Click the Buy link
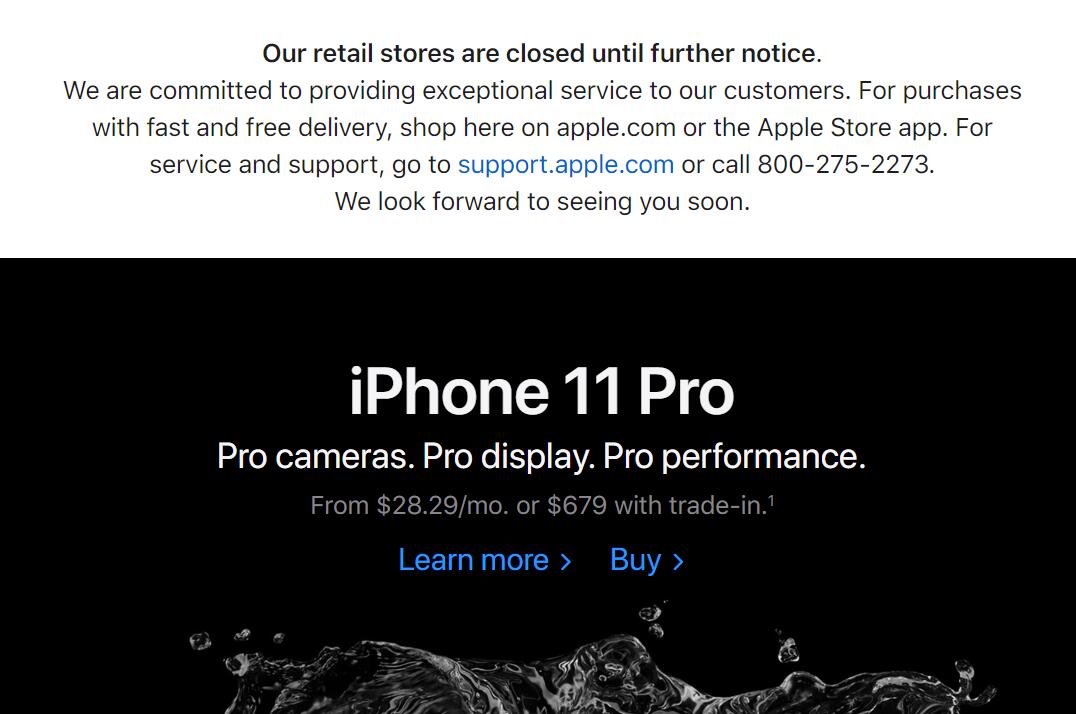The image size is (1076, 714). (x=646, y=560)
